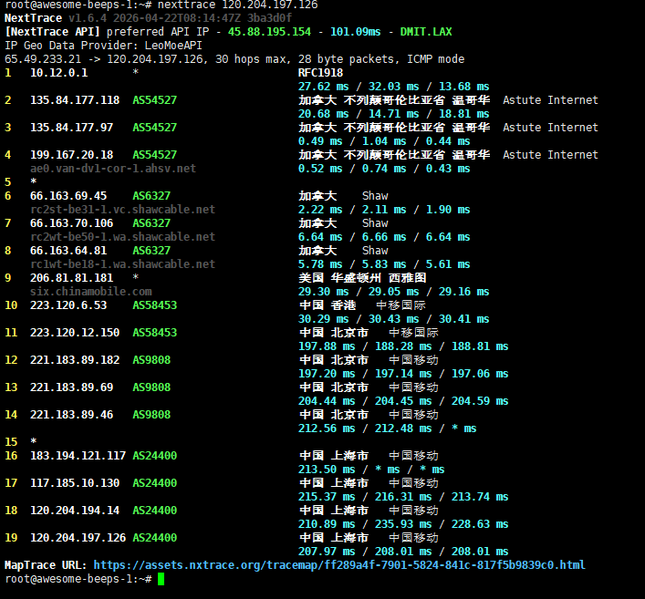Select hop 6 IP 66.163.69.45
This screenshot has height=599, width=645.
(x=68, y=196)
